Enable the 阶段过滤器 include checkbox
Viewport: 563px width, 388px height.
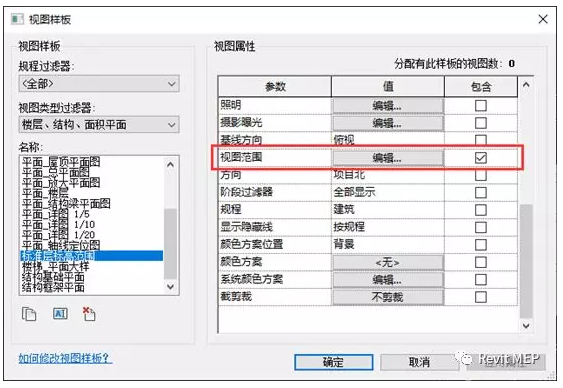(x=481, y=192)
